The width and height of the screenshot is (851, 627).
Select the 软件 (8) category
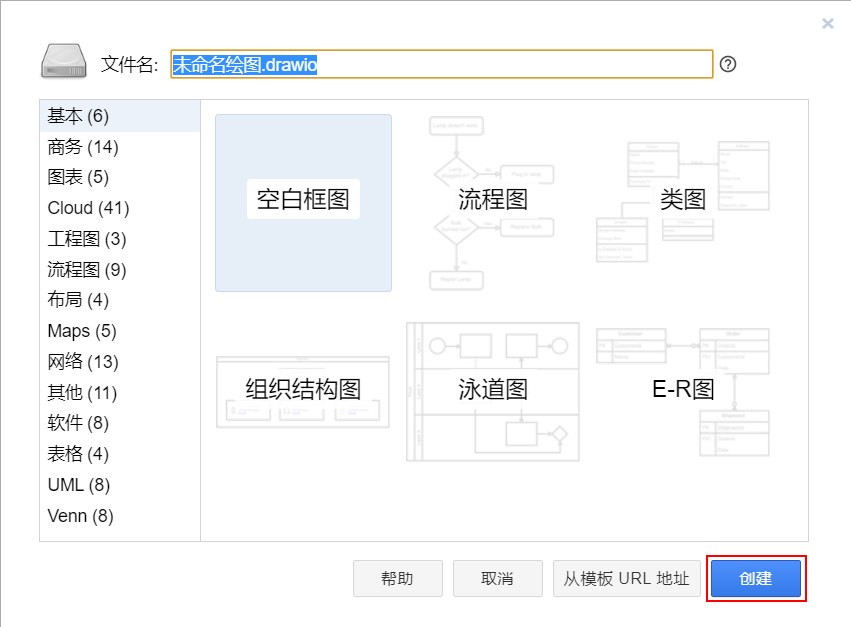(119, 423)
